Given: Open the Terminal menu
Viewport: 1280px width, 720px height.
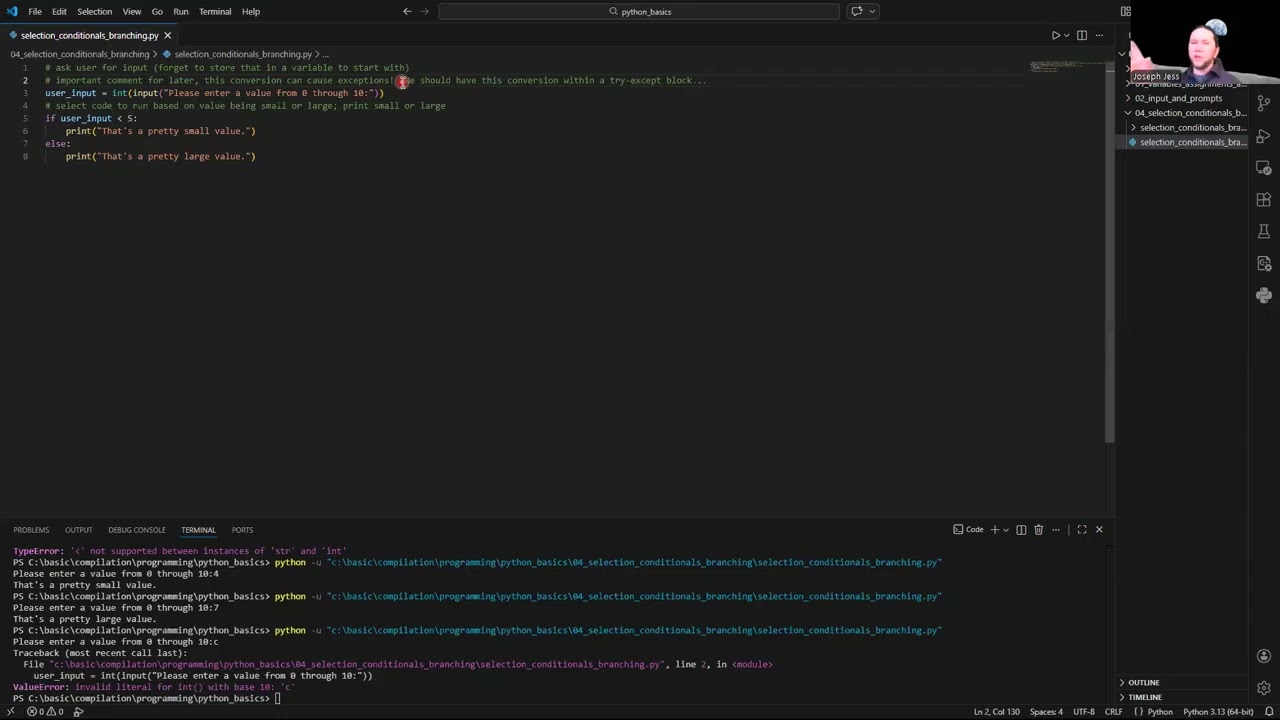Looking at the screenshot, I should [x=215, y=12].
